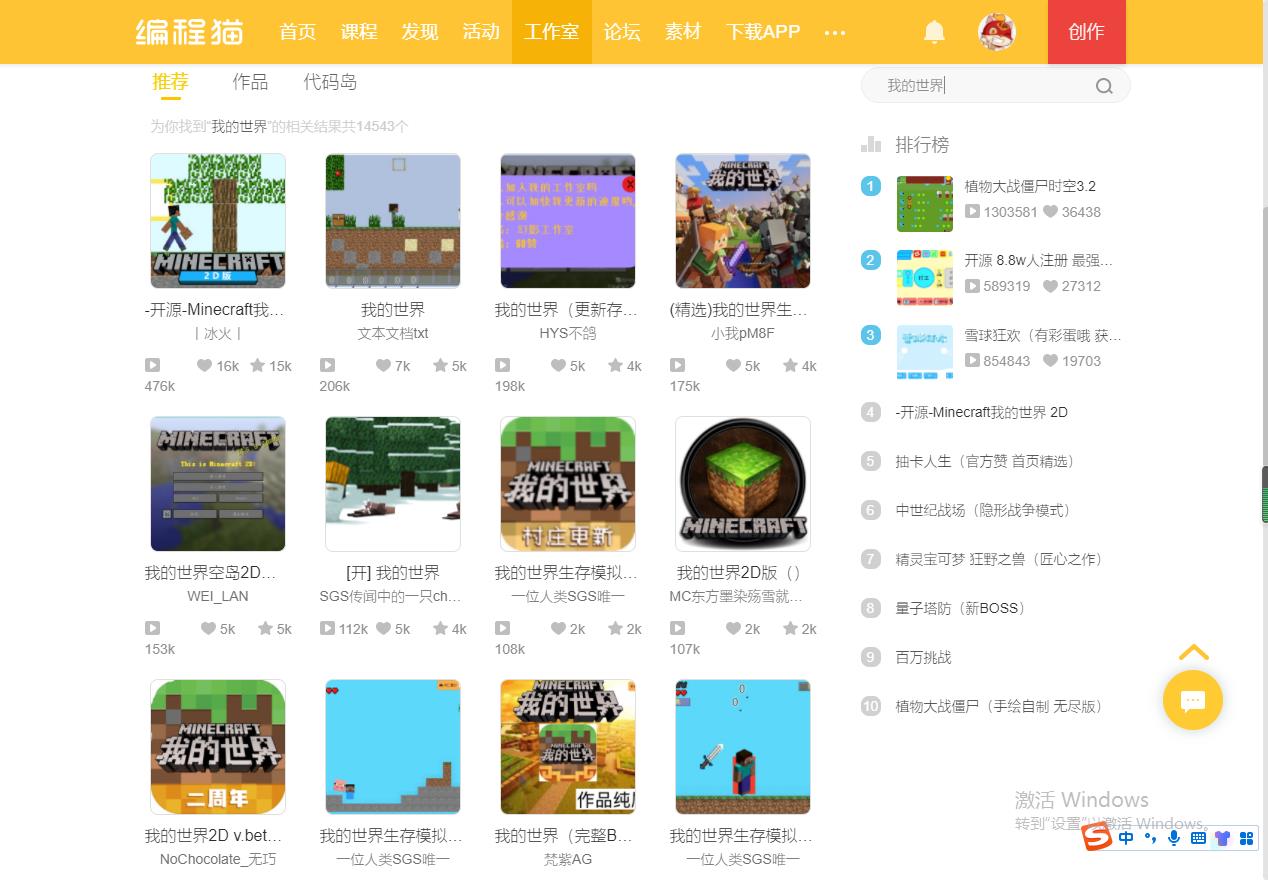Viewport: 1268px width, 880px height.
Task: Click the back-to-top chevron arrow
Action: (x=1193, y=653)
